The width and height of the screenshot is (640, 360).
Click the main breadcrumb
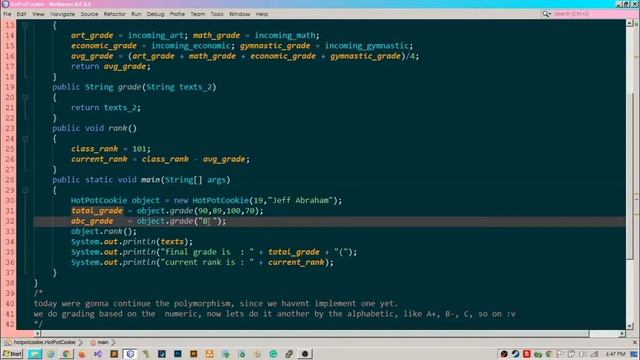(102, 342)
